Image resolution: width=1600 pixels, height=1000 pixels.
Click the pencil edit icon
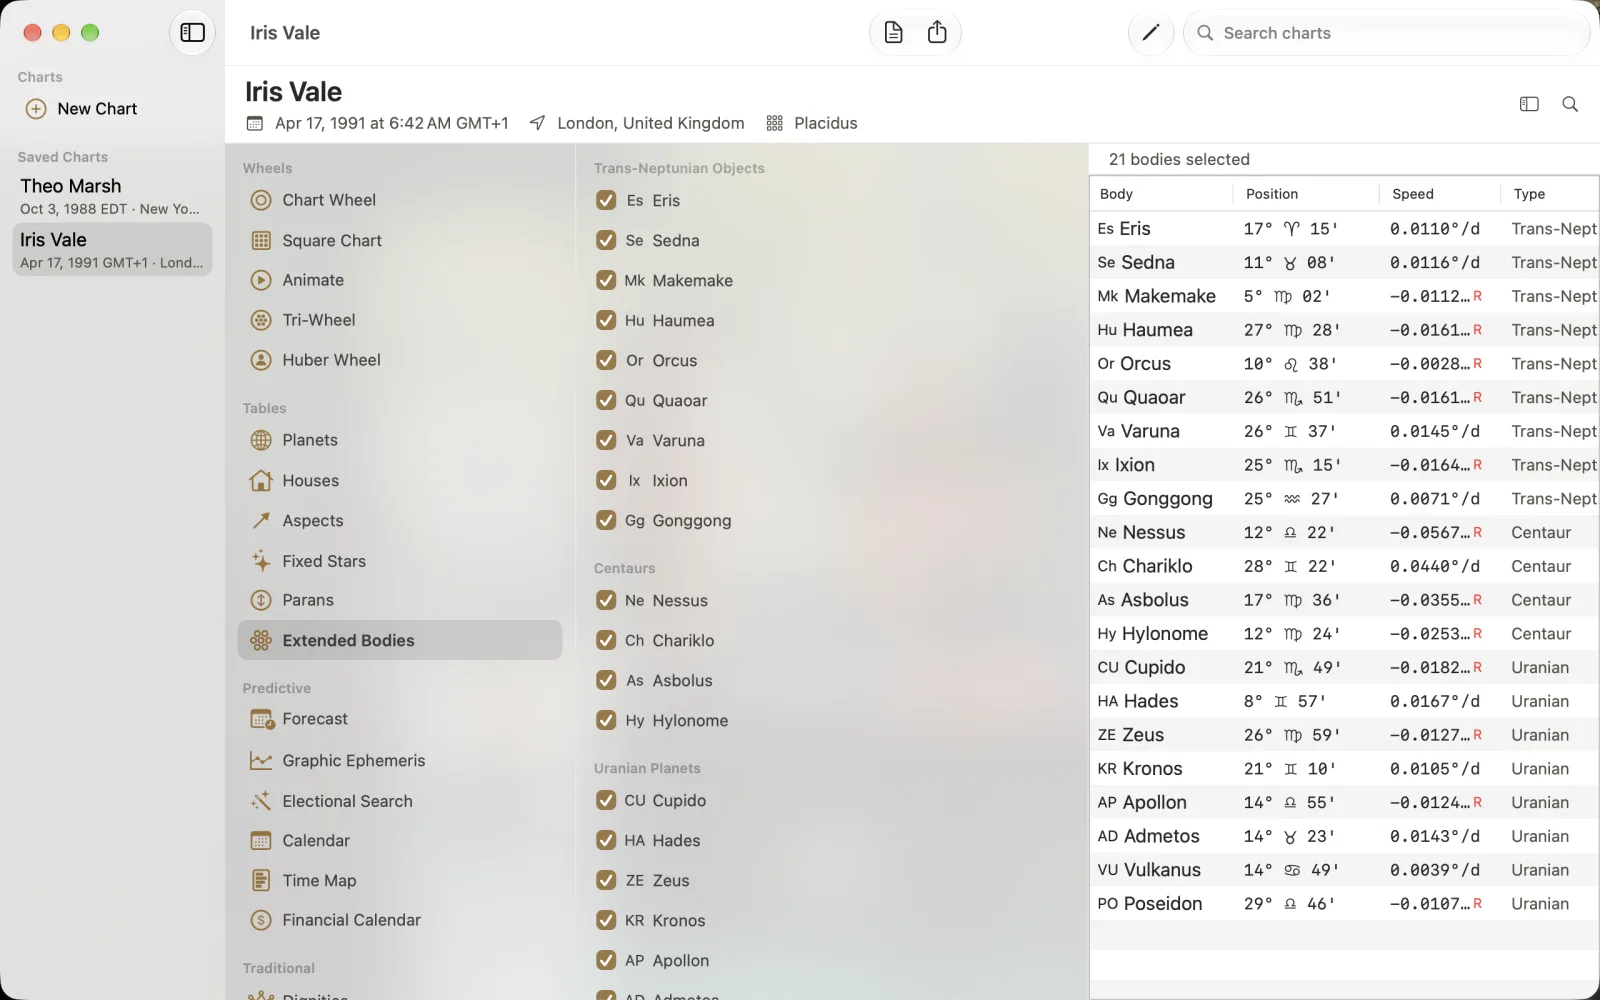tap(1151, 33)
